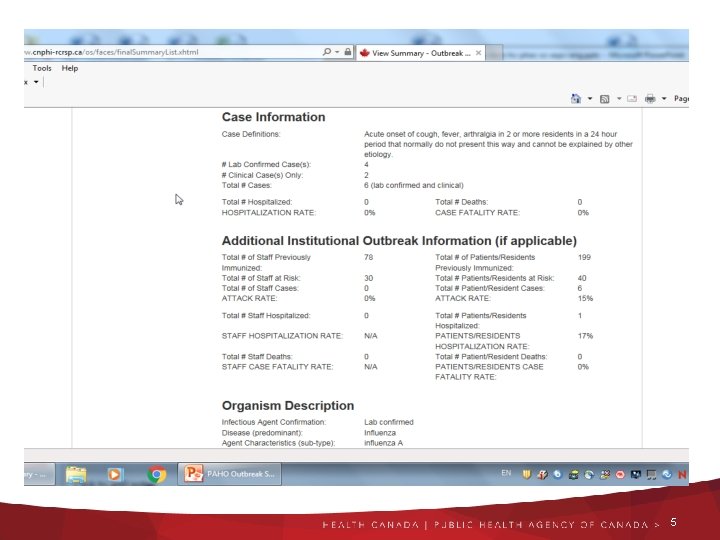Screen dimensions: 720x540
Task: Click the Infectious Agent Confirmation label
Action: [x=274, y=422]
